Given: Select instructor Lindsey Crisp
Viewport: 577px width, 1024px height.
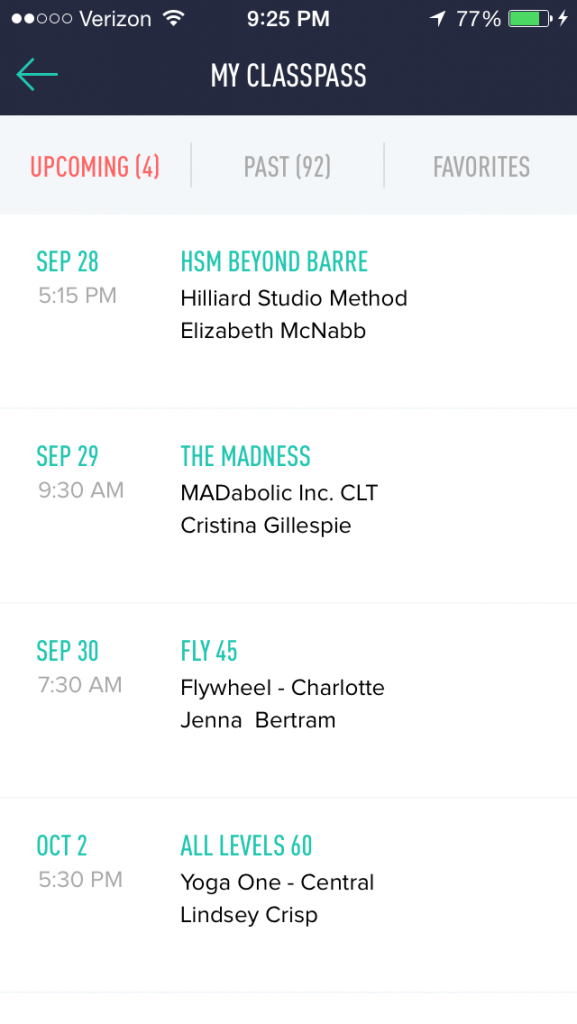Looking at the screenshot, I should (x=249, y=916).
